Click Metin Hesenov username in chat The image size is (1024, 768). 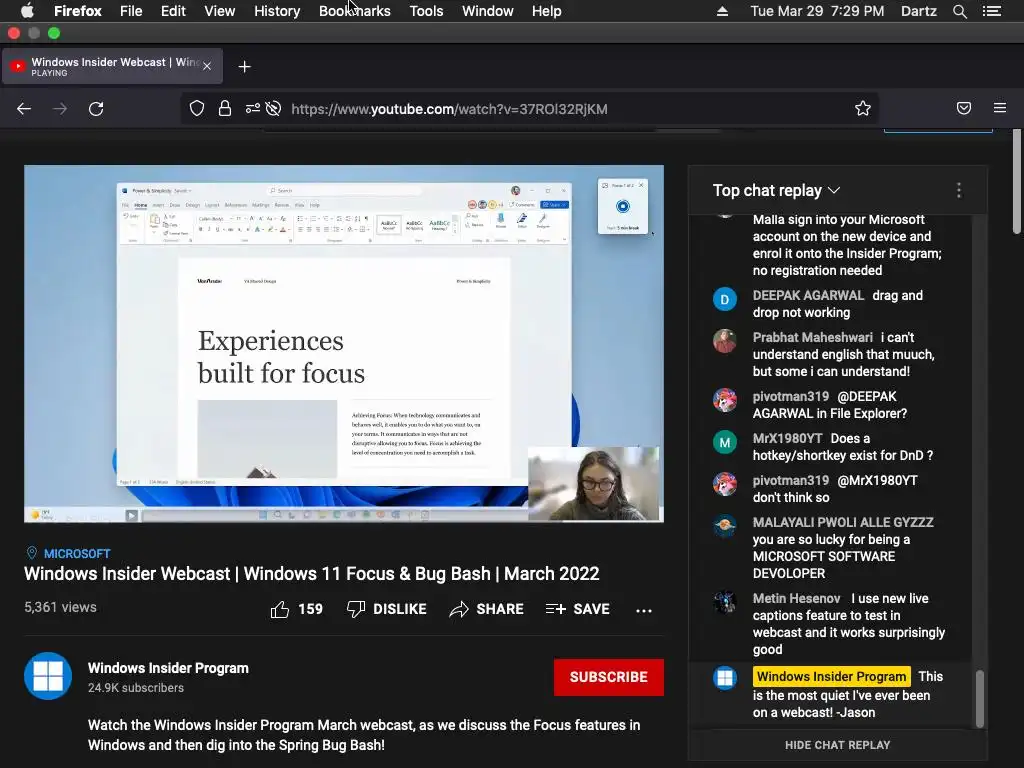click(796, 598)
